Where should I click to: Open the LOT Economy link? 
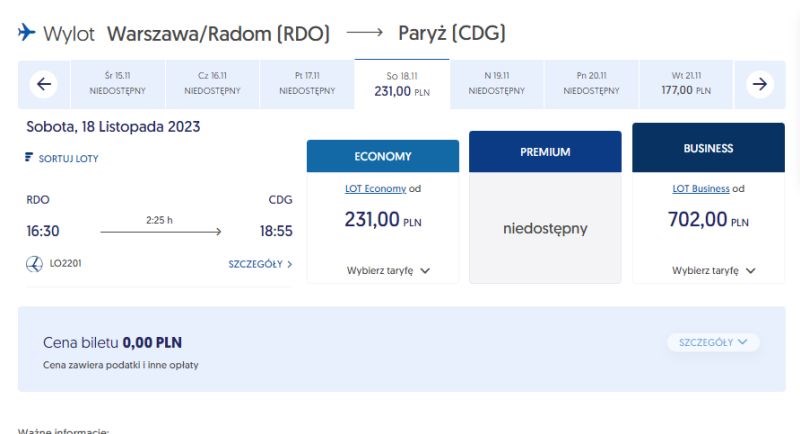click(x=376, y=189)
